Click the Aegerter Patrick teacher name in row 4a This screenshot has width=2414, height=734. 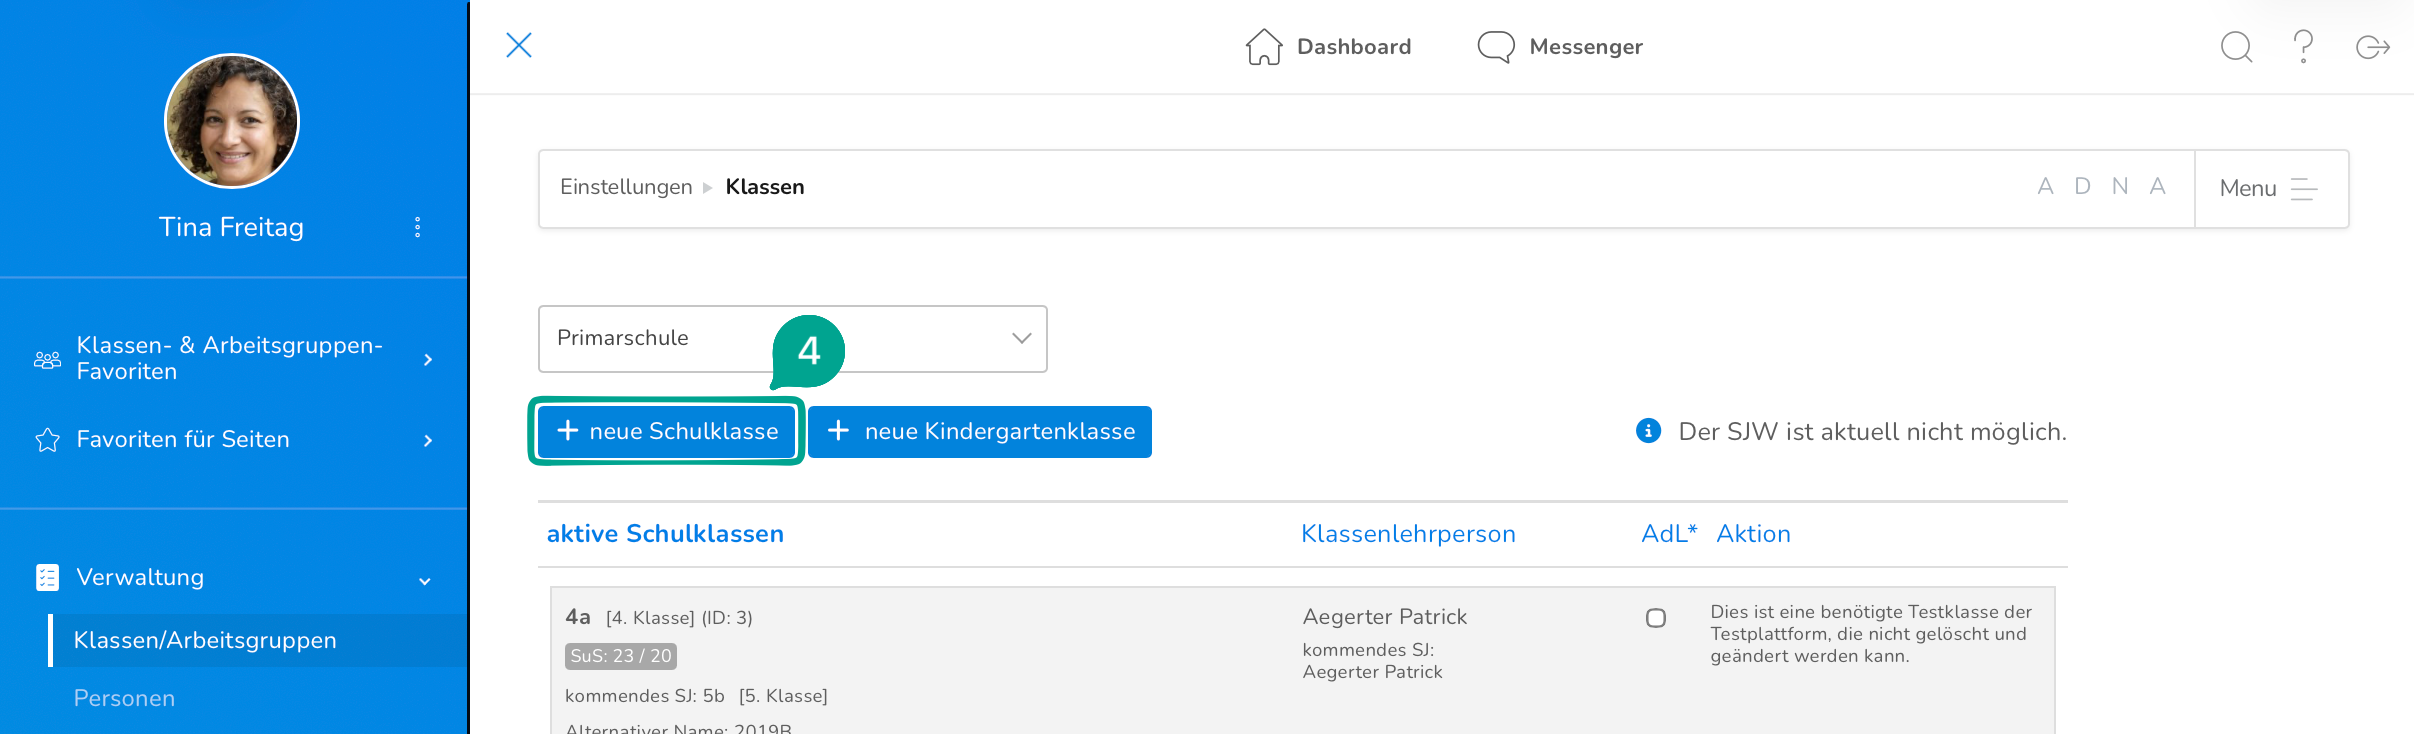(x=1385, y=617)
